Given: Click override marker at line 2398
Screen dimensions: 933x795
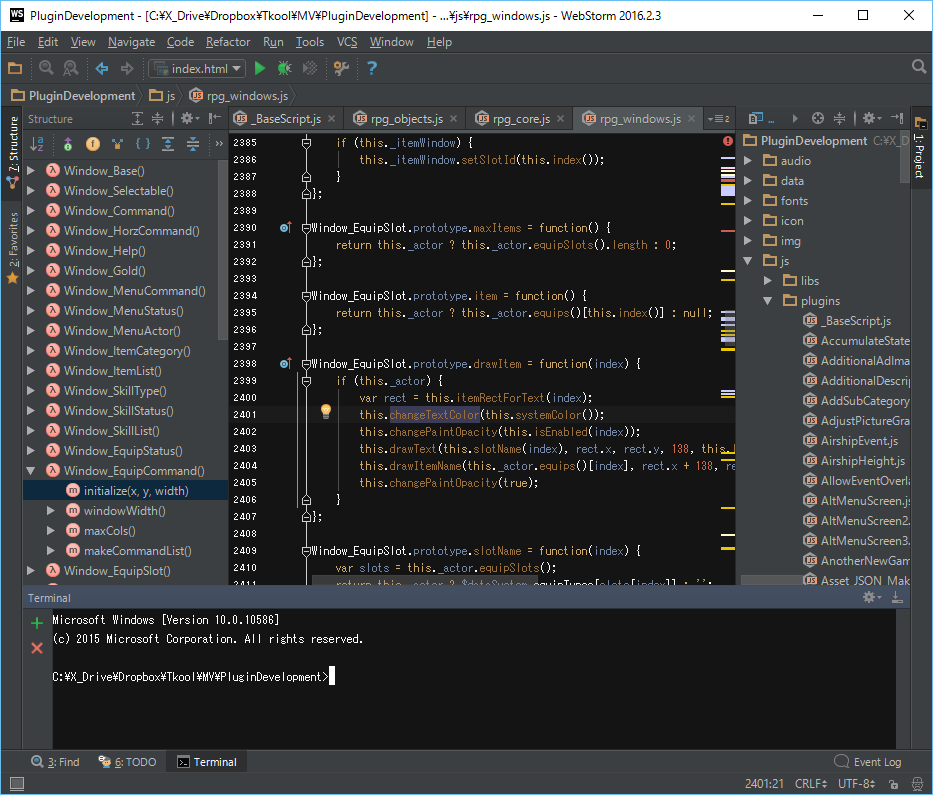Looking at the screenshot, I should 286,364.
